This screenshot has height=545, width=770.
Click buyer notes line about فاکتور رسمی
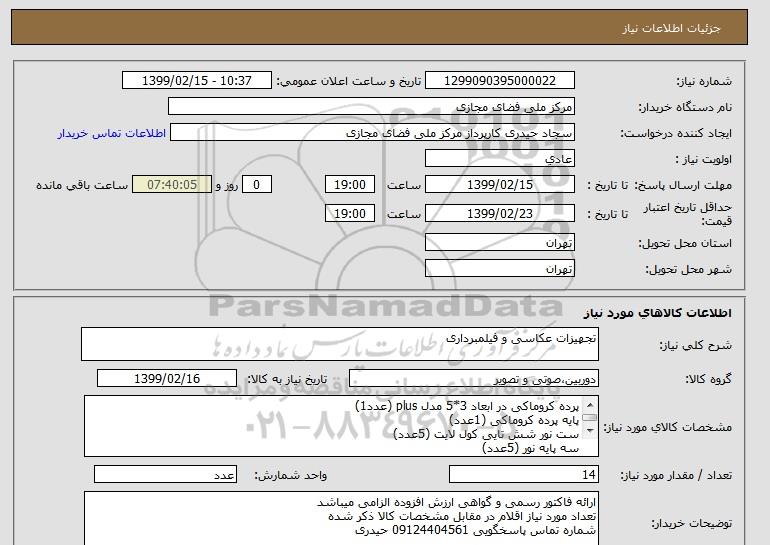pyautogui.click(x=457, y=502)
